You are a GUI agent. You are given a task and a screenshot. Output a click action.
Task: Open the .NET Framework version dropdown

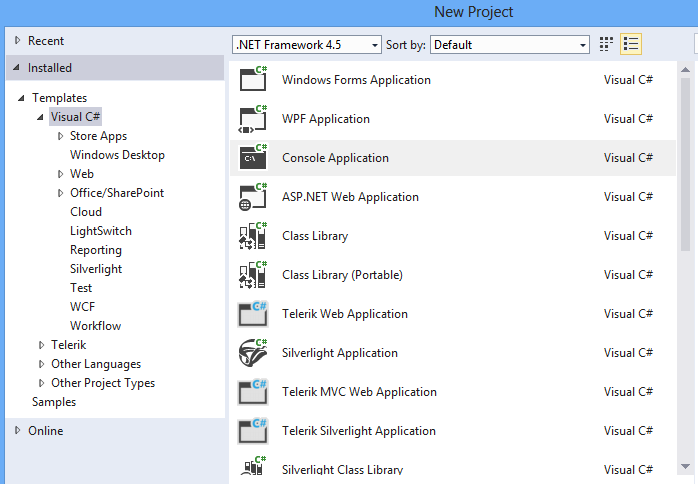[x=307, y=45]
